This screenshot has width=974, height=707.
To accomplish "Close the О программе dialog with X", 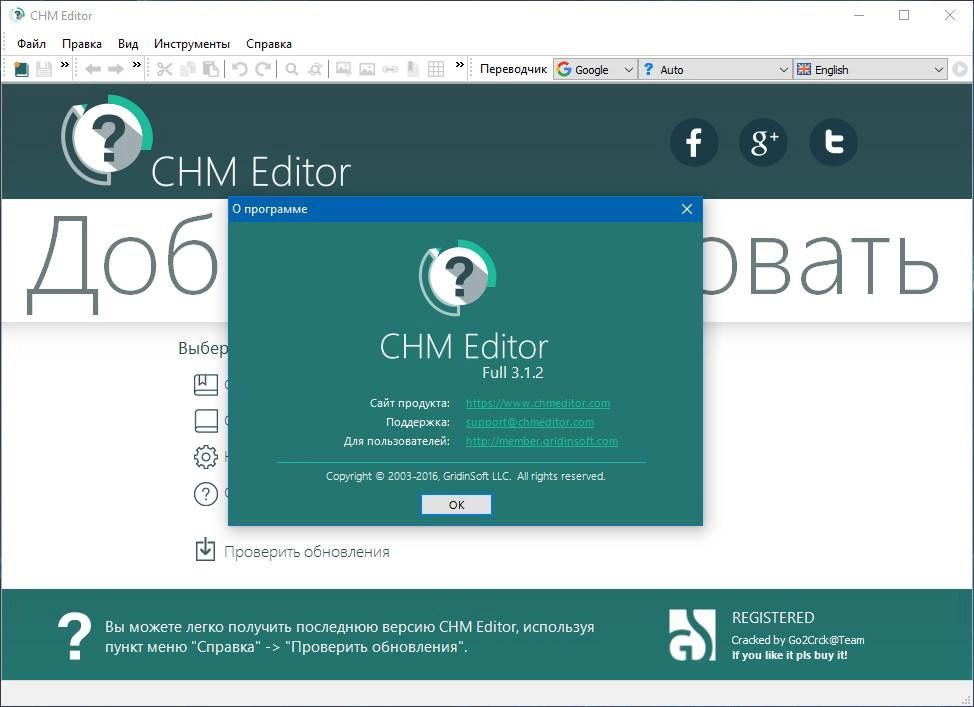I will (686, 209).
